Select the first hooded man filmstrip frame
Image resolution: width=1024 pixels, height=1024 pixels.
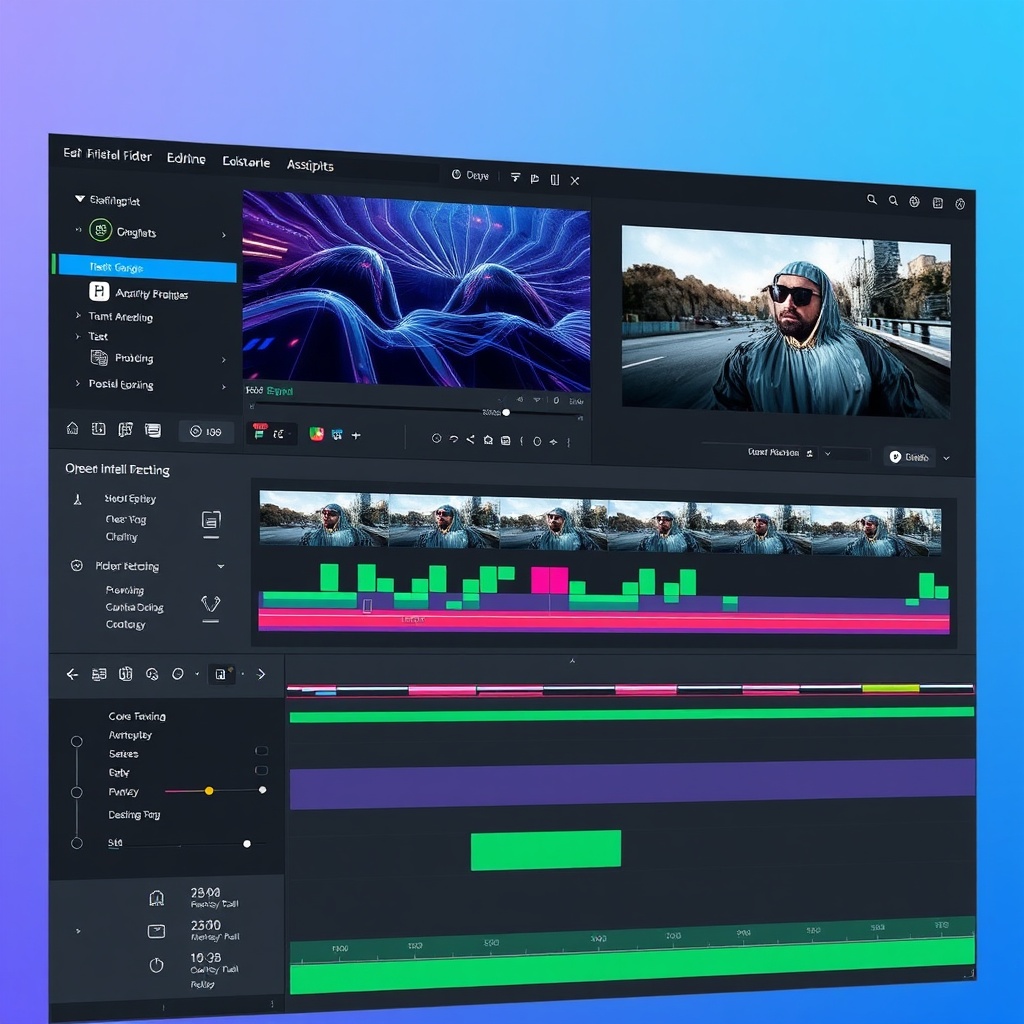coord(324,519)
